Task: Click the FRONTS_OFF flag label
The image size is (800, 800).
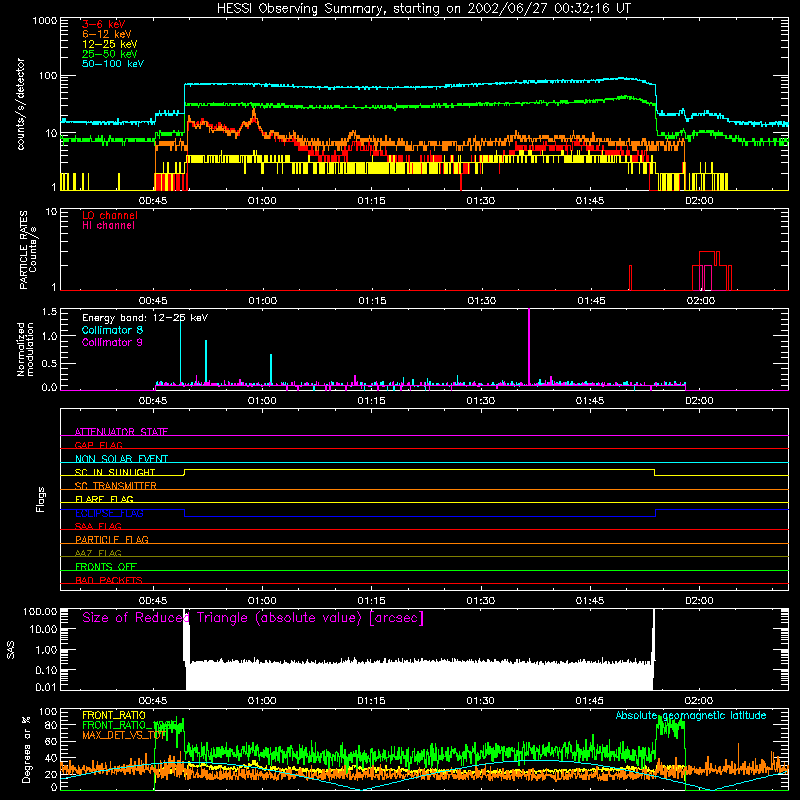Action: tap(106, 566)
